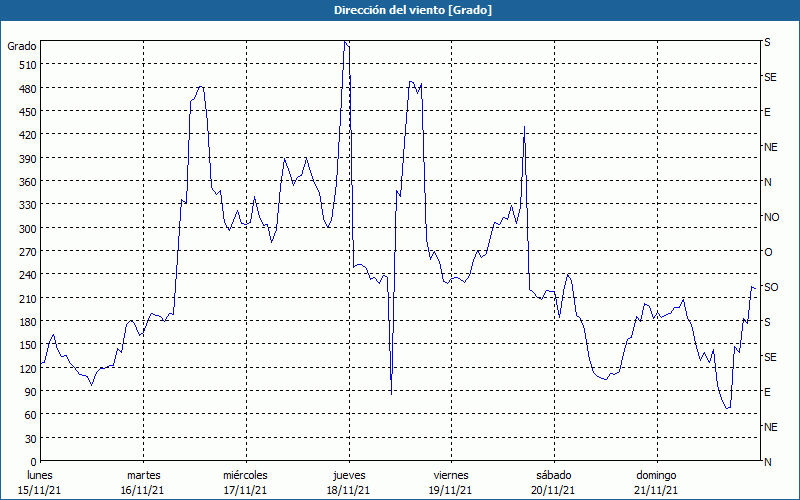Click the 360 y-axis label
The image size is (800, 500).
(28, 182)
